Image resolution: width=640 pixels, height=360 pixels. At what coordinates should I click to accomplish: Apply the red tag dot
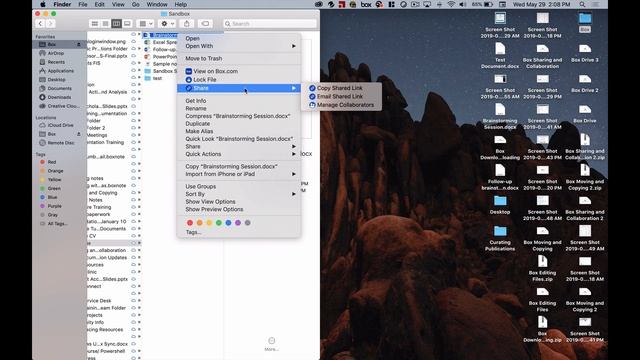coord(190,223)
